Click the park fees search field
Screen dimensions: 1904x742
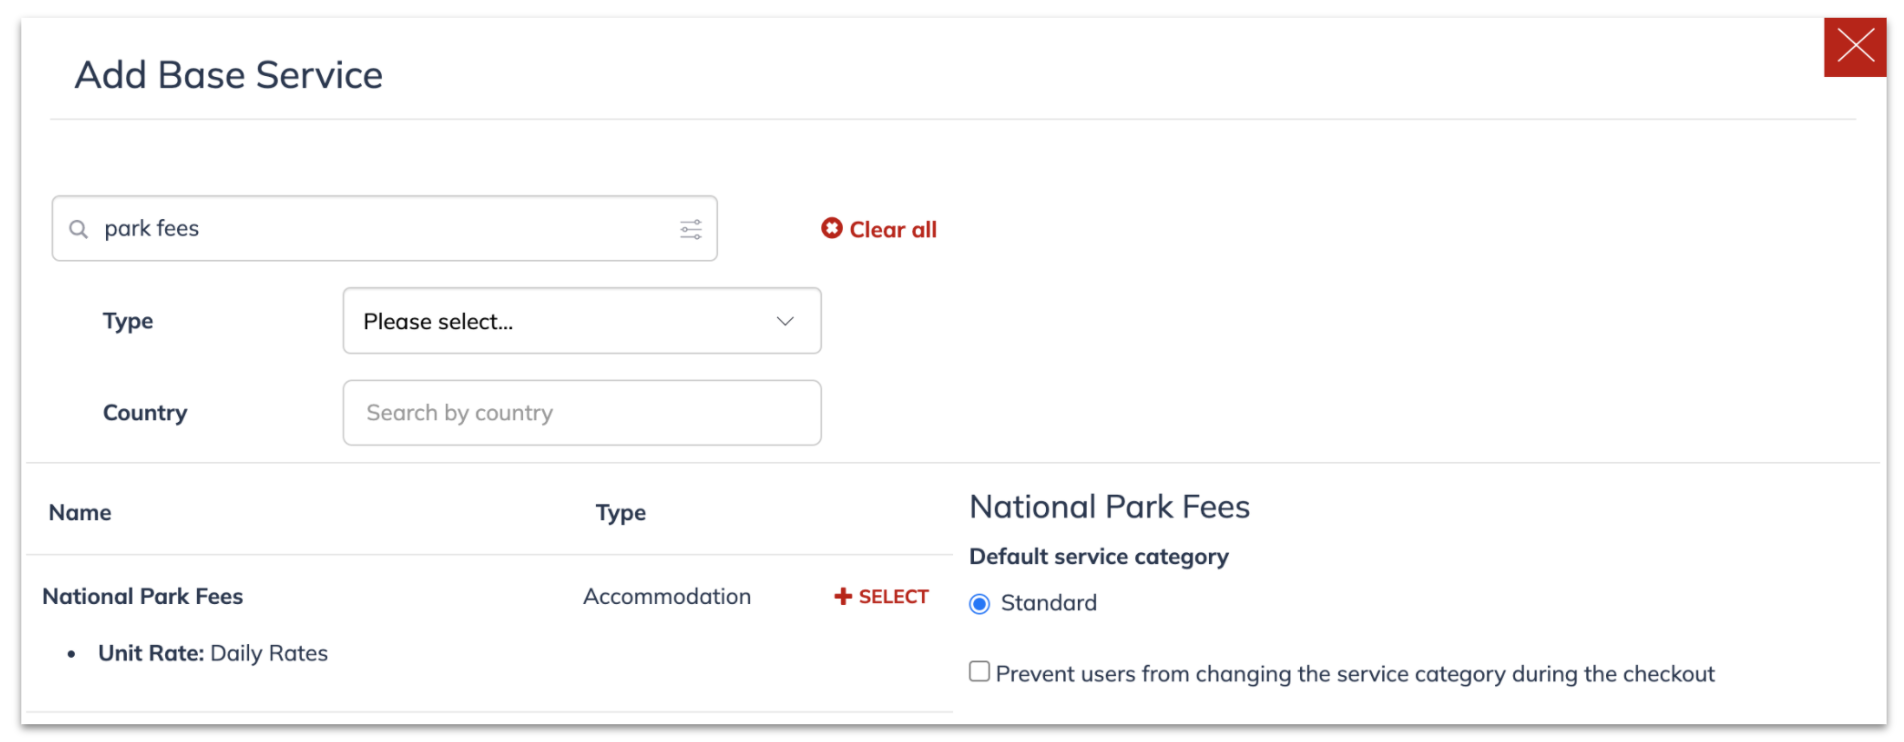pos(385,229)
